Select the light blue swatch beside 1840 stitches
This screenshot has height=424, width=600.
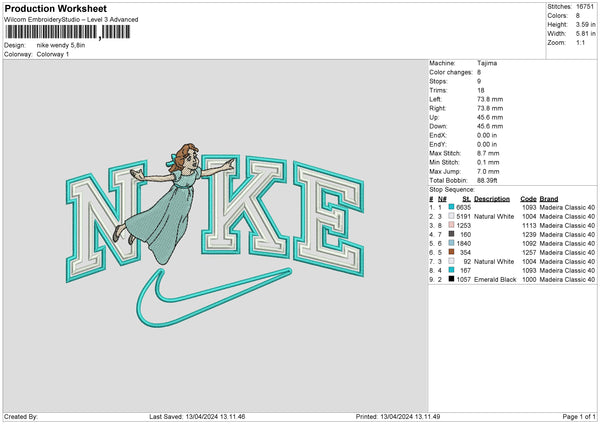coord(452,242)
